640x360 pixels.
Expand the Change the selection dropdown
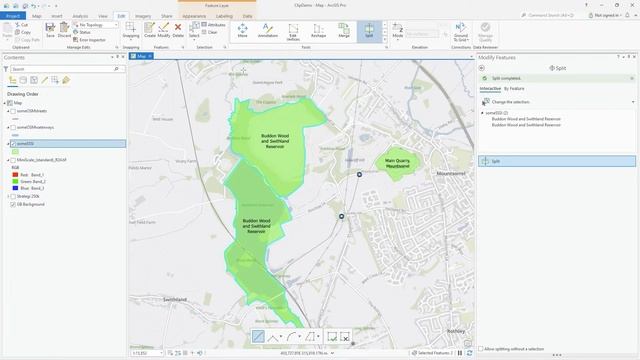[633, 102]
